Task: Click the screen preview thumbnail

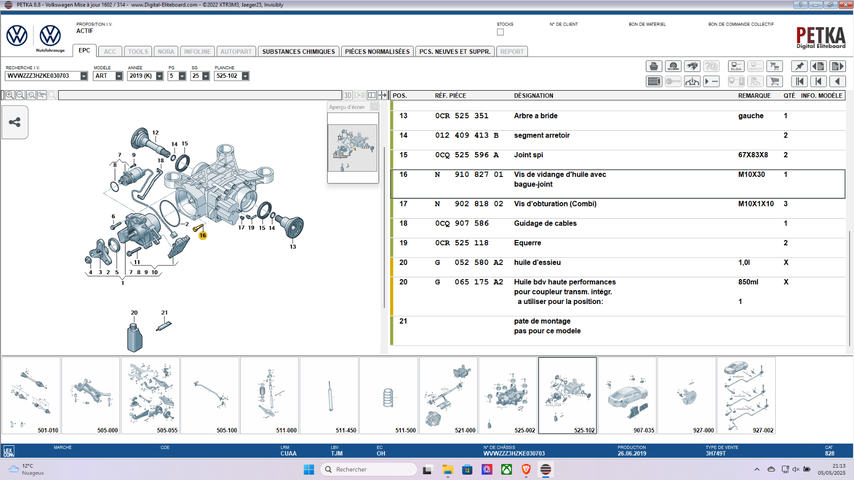Action: (352, 148)
